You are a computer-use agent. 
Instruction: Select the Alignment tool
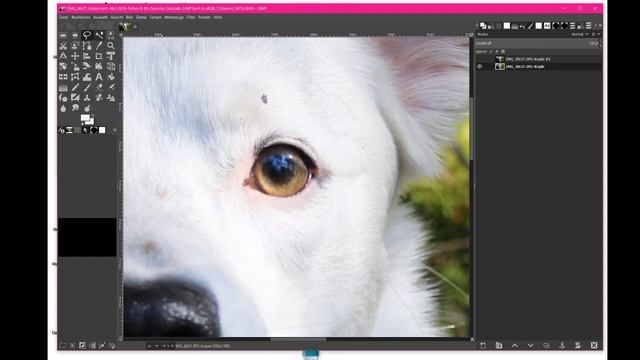[87, 56]
